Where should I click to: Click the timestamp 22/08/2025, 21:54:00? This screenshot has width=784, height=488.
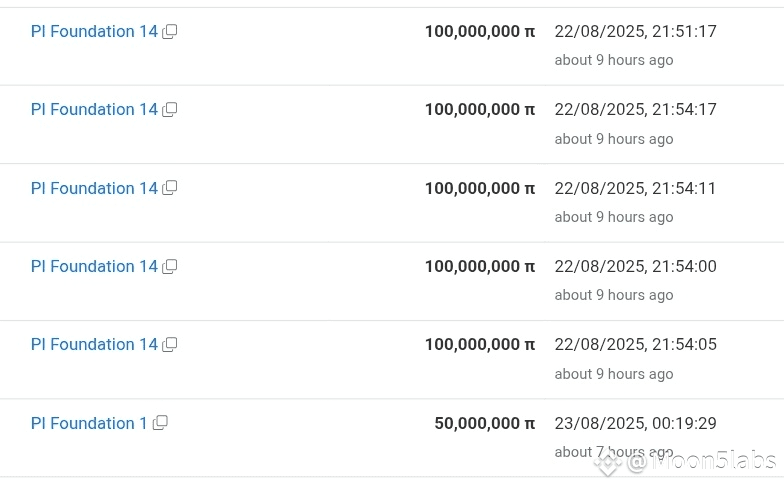click(x=636, y=266)
